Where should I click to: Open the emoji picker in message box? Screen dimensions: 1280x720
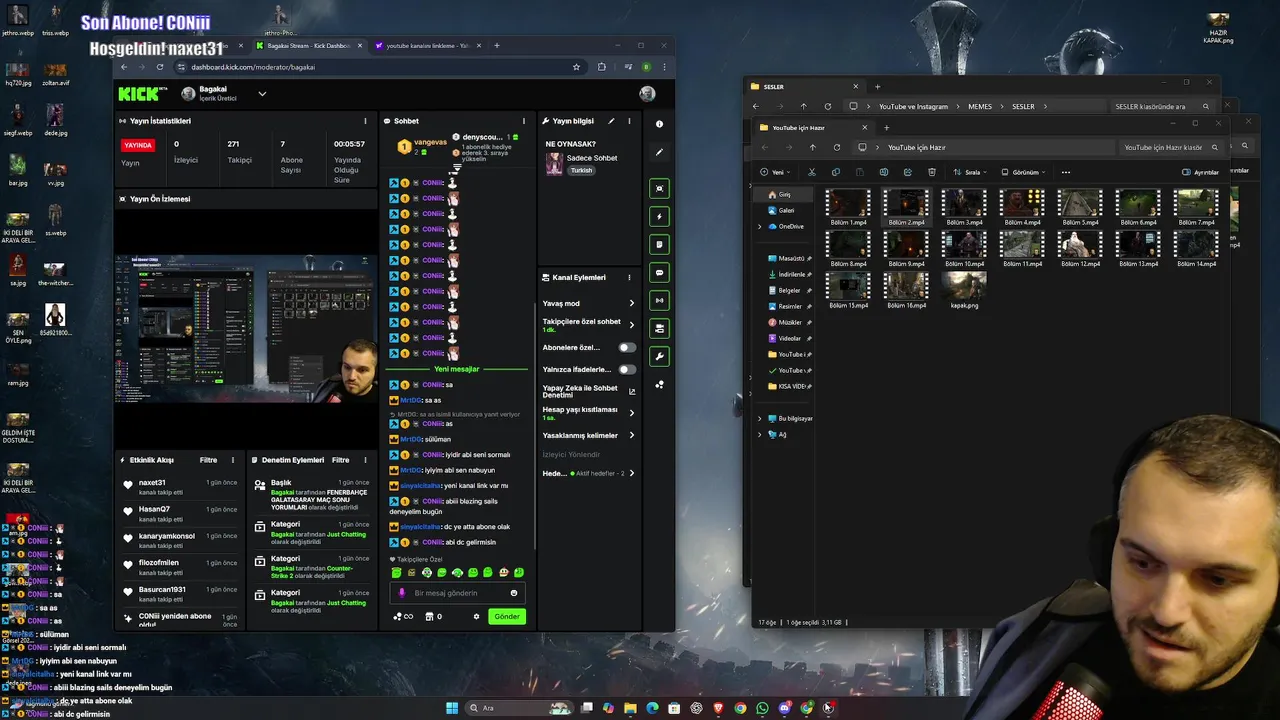pos(514,593)
